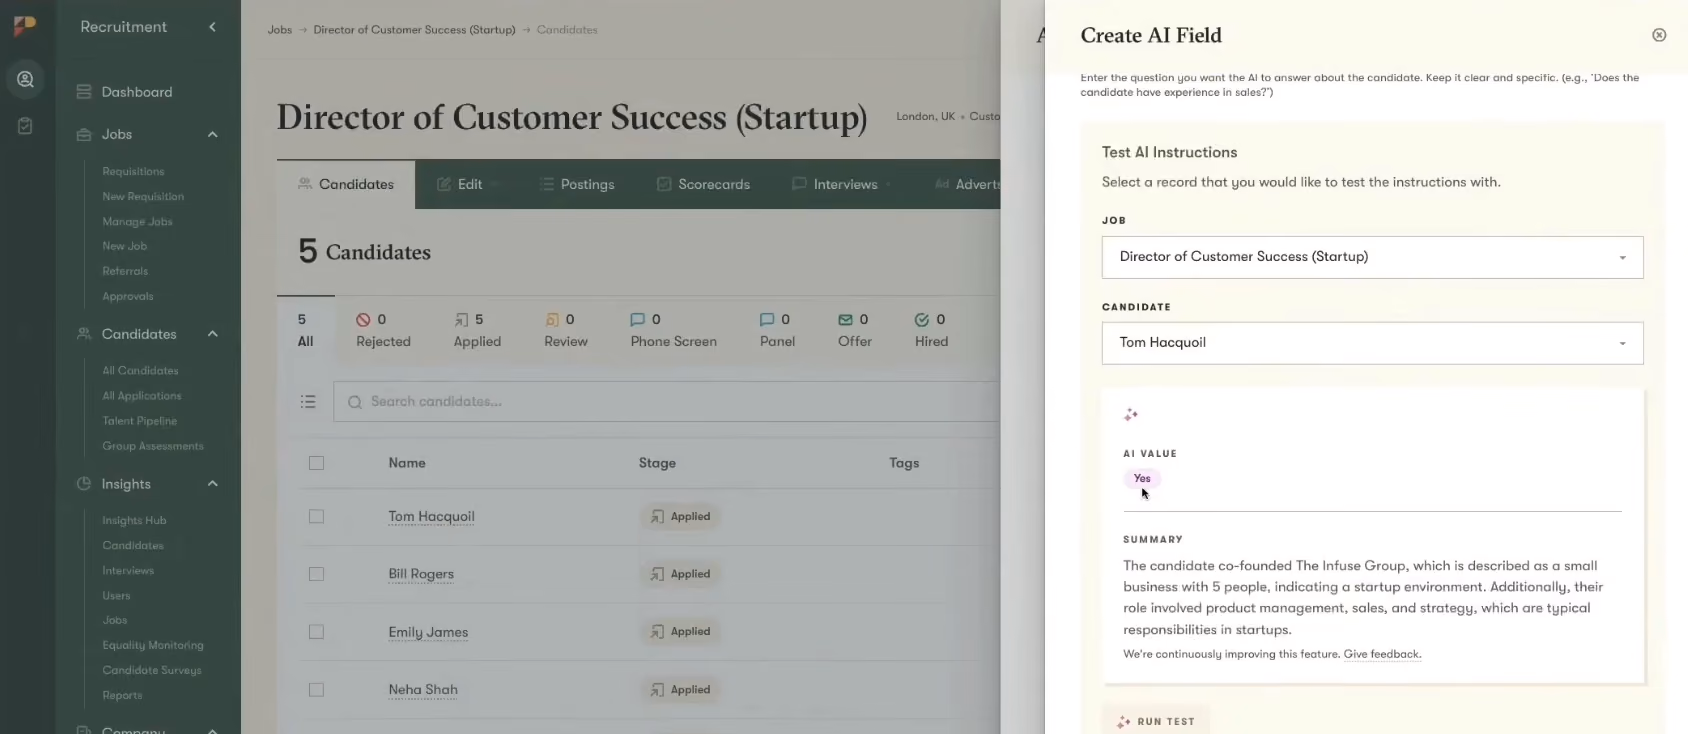The image size is (1688, 734).
Task: Click the app logo icon
Action: coord(25,26)
